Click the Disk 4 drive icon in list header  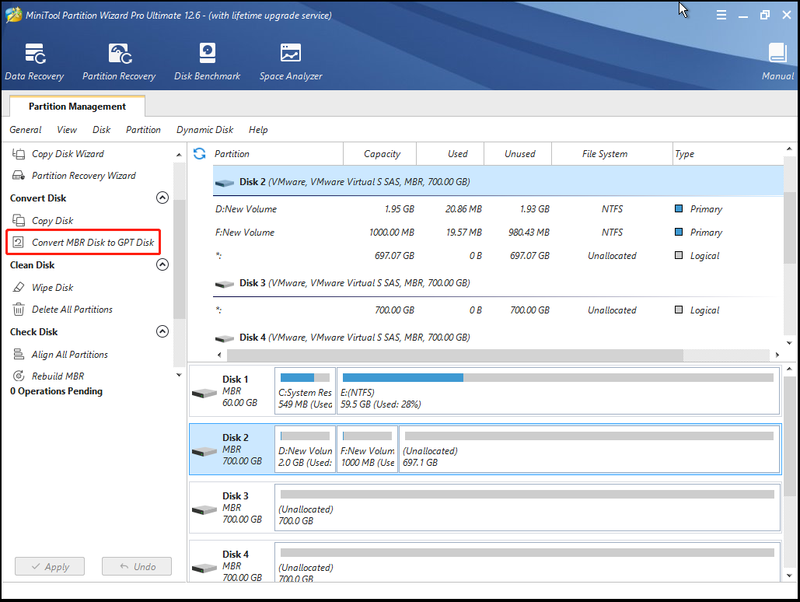point(224,338)
